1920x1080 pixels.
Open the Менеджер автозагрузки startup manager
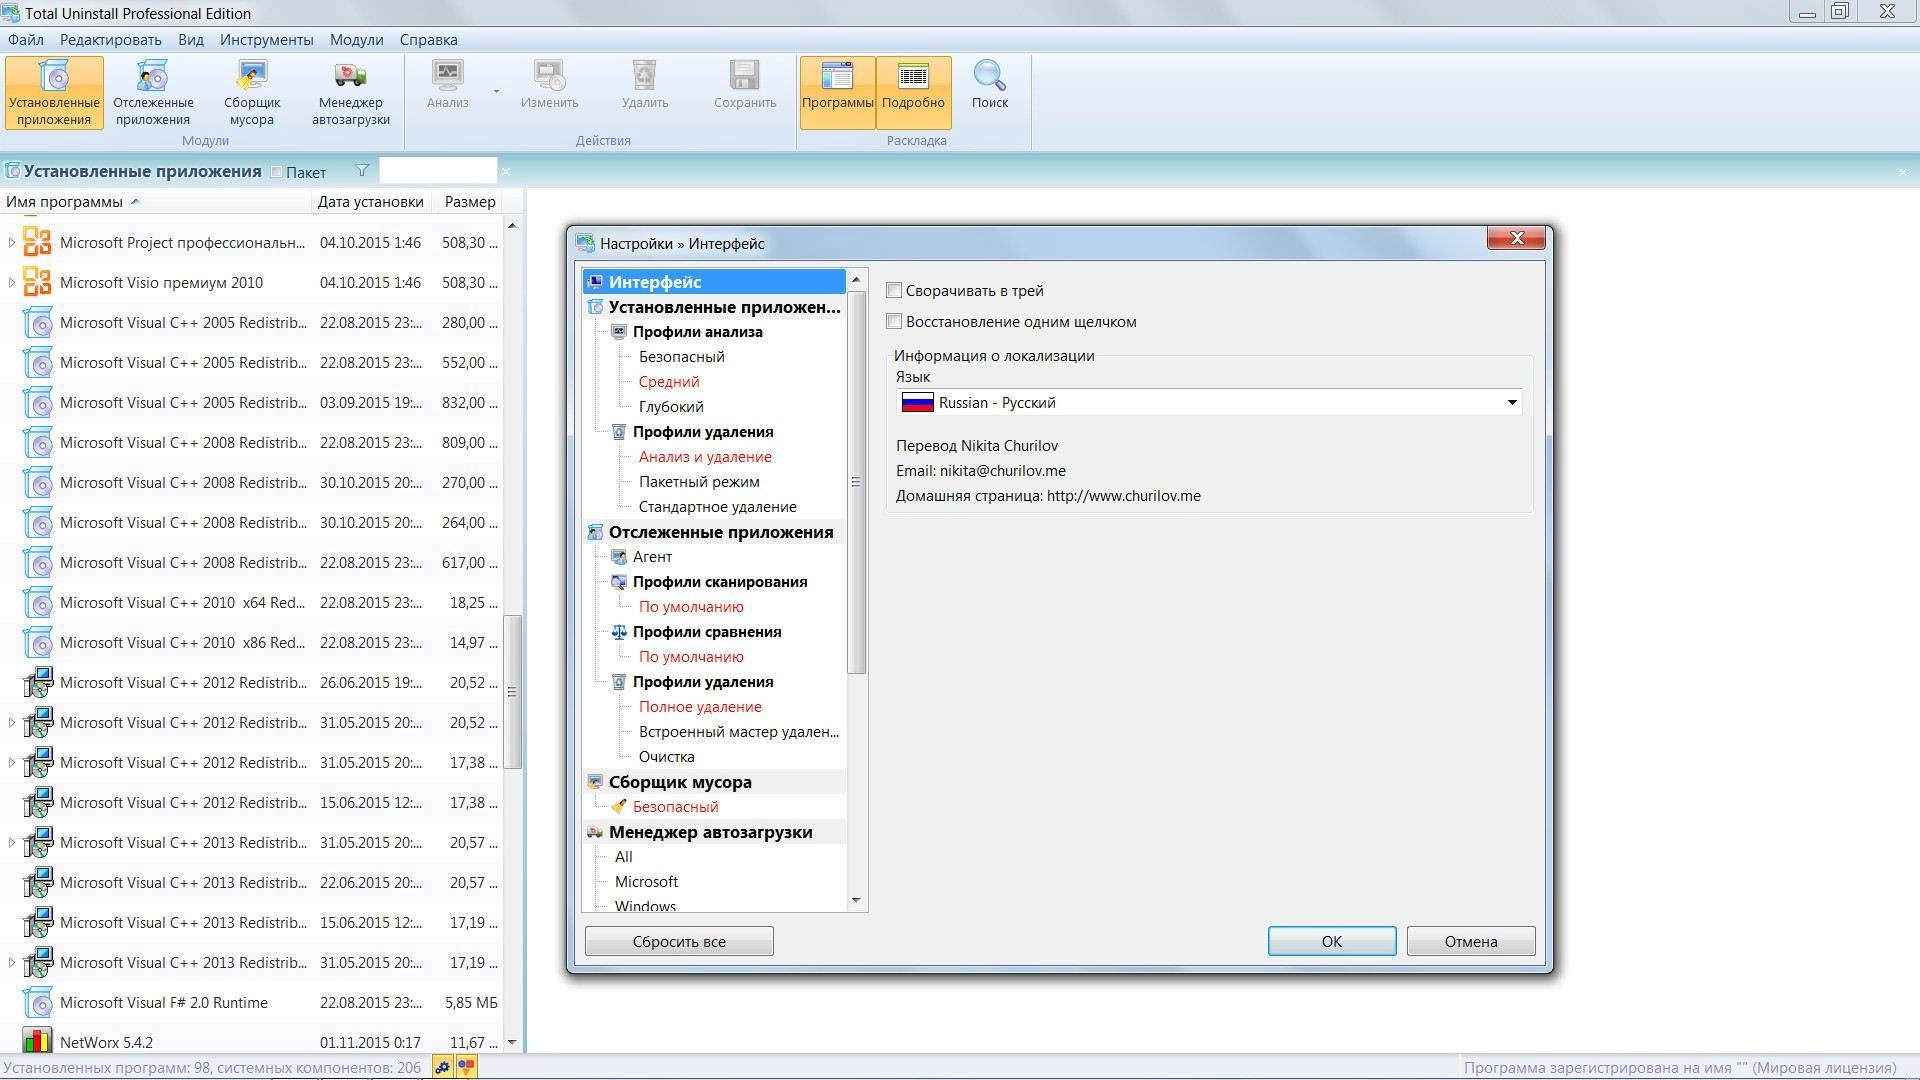(350, 93)
